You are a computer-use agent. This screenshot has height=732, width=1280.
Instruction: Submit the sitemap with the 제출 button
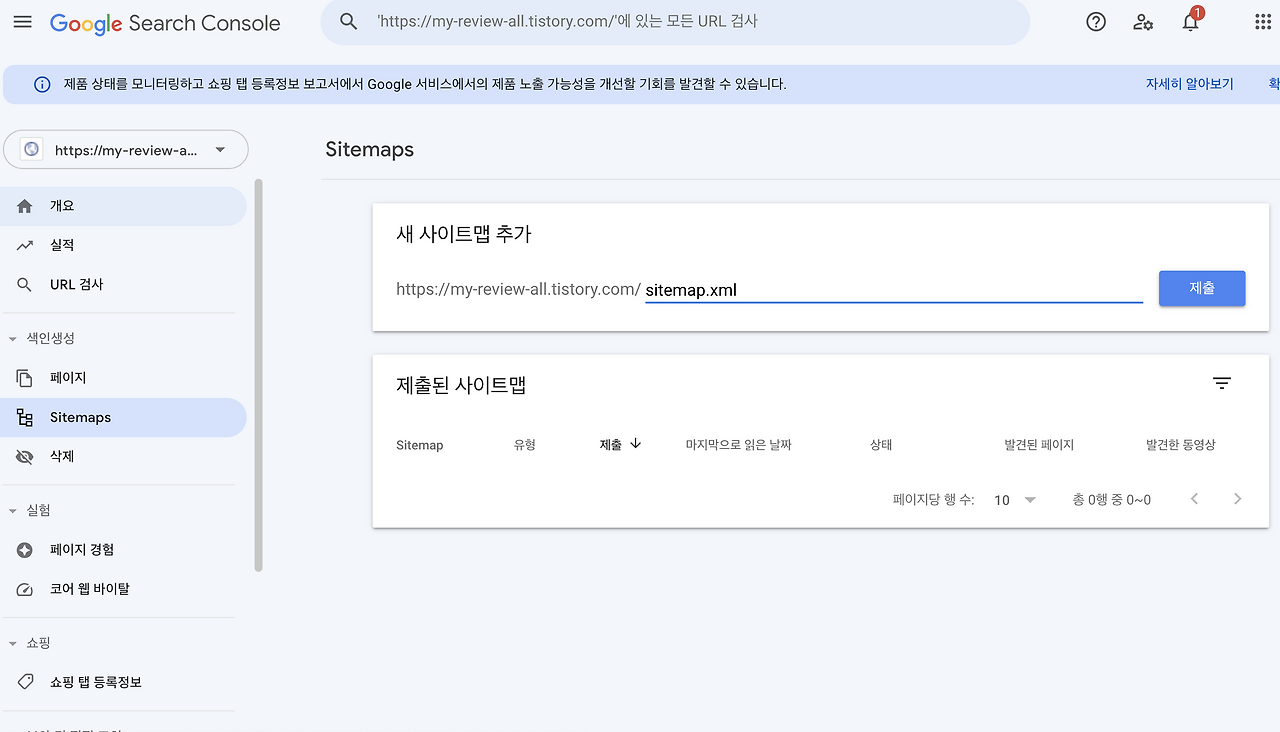pos(1201,288)
